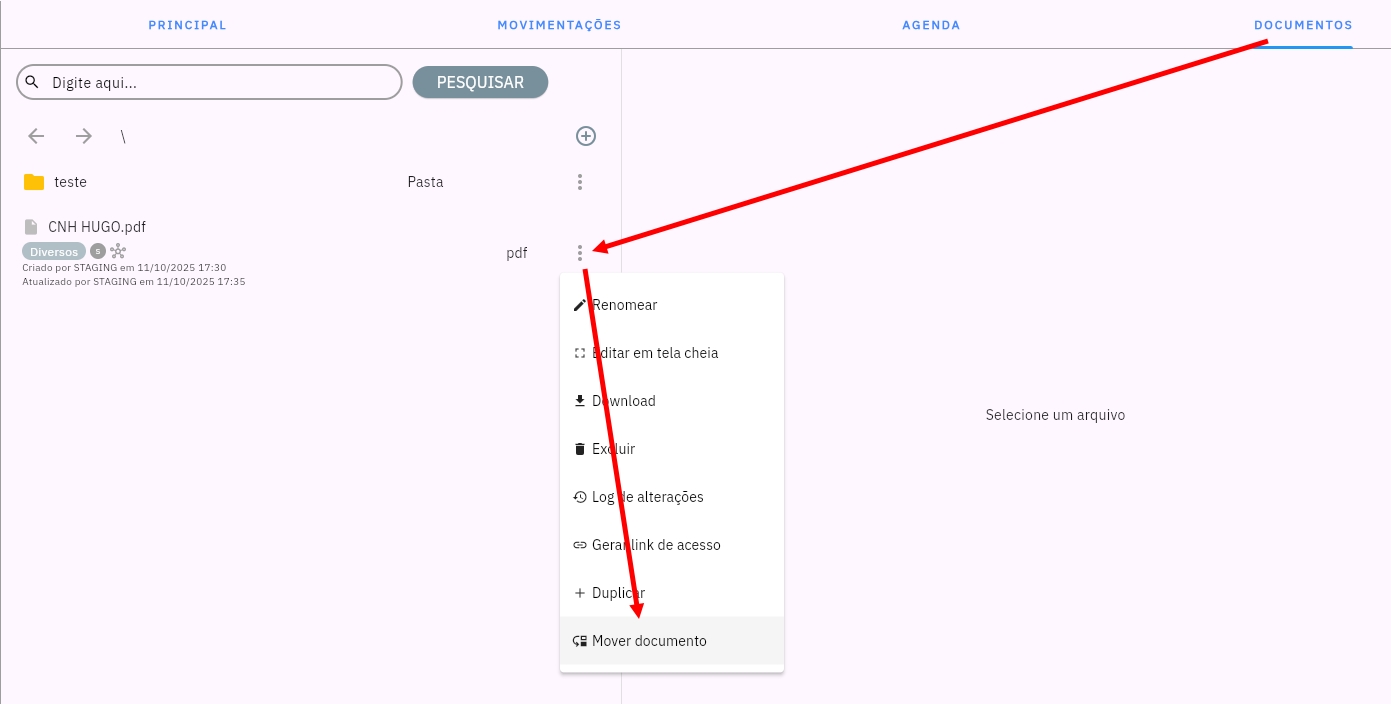Select Renomear from the context menu

(x=624, y=305)
